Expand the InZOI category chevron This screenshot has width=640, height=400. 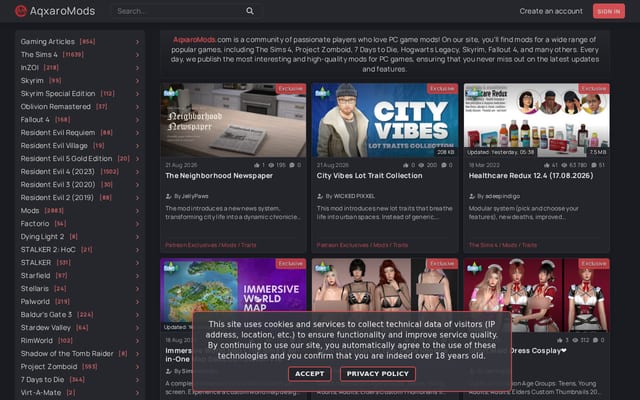coord(138,68)
